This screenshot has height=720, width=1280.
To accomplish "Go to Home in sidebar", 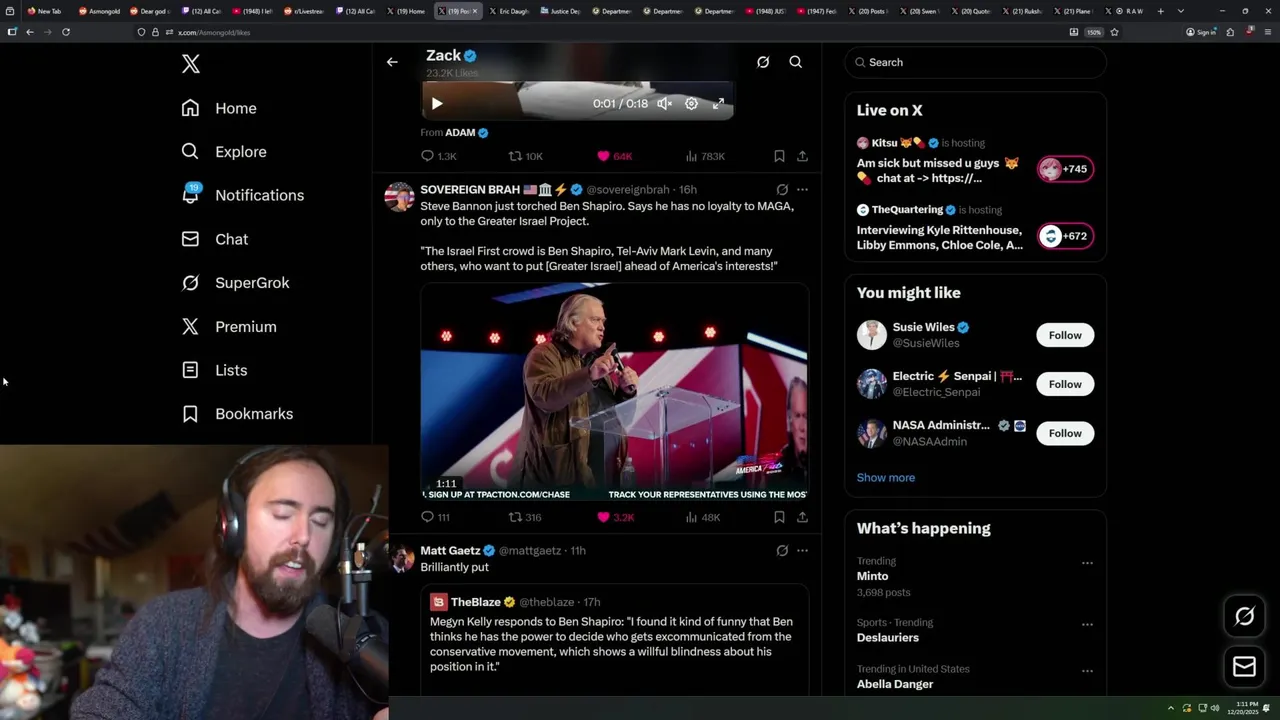I will (x=219, y=108).
